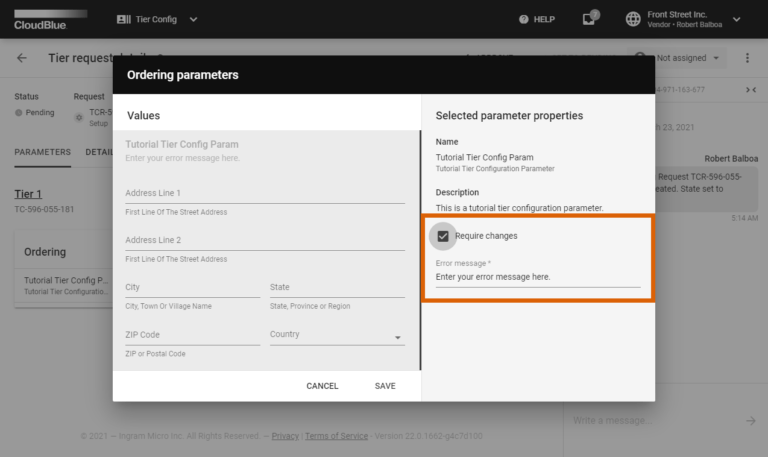Go back using the left arrow
768x457 pixels.
point(22,58)
